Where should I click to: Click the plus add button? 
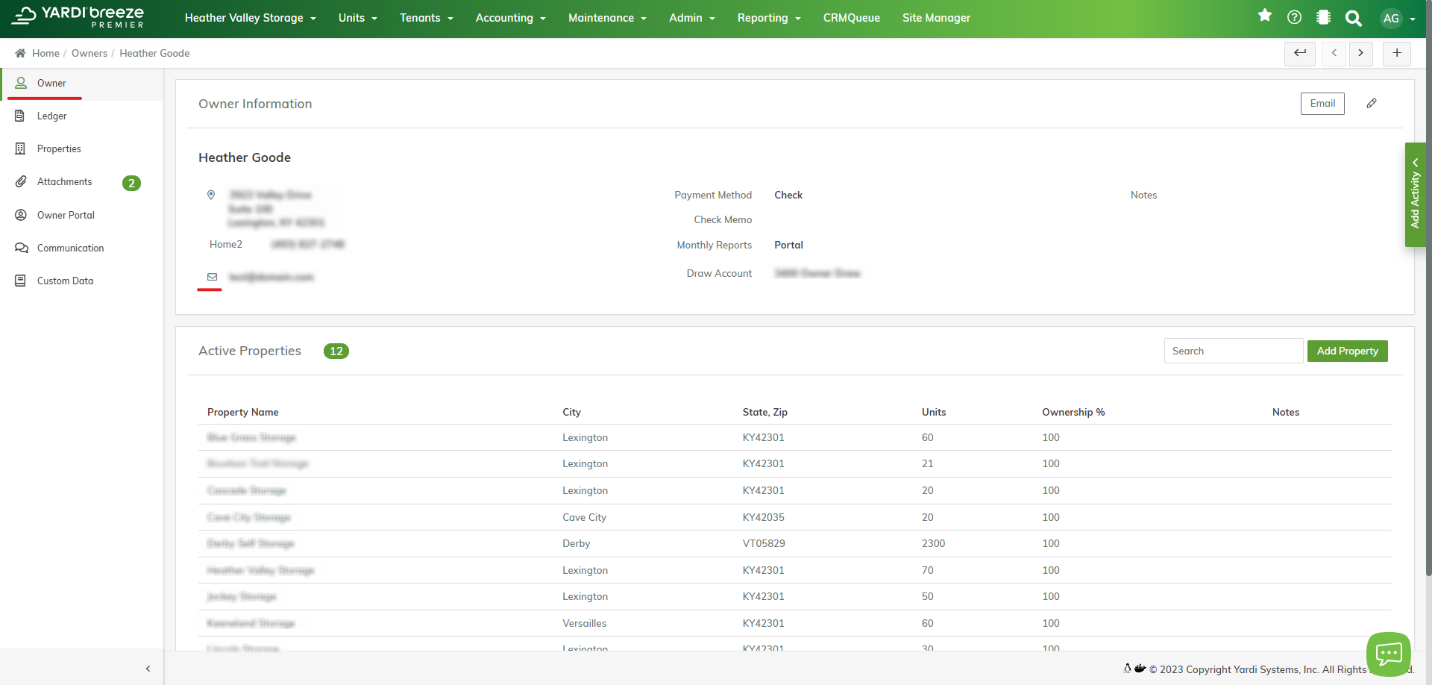point(1397,53)
